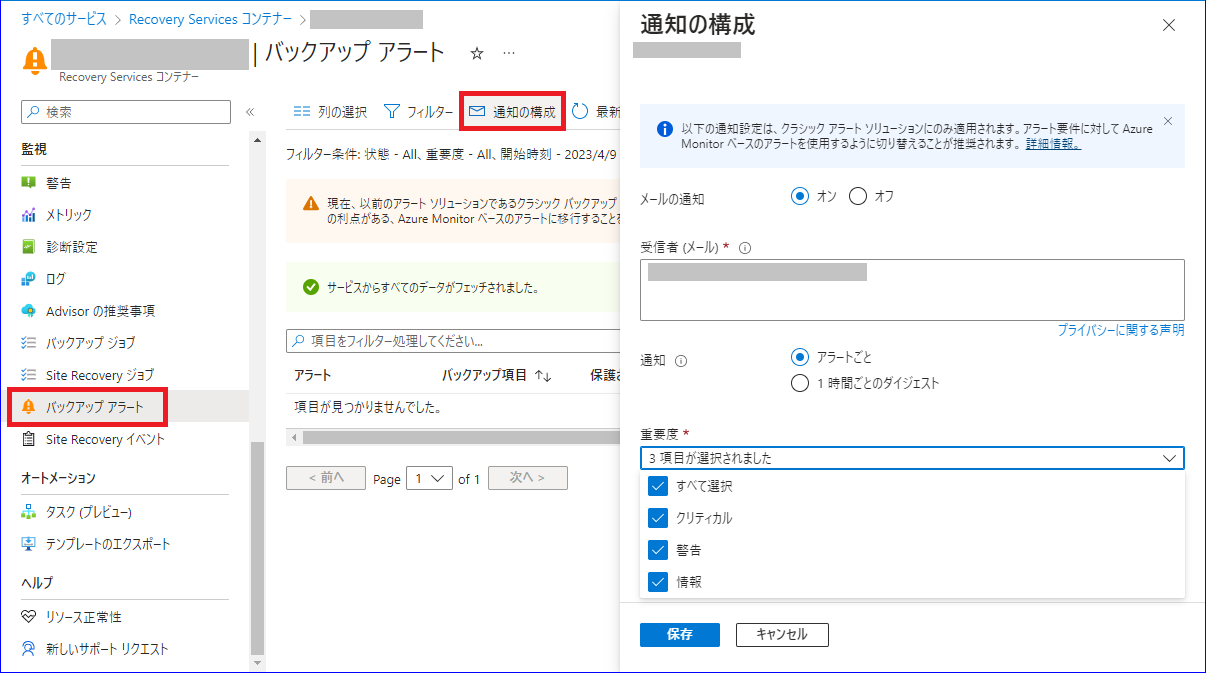
Task: Collapse the sidebar with the double chevron
Action: coord(250,112)
